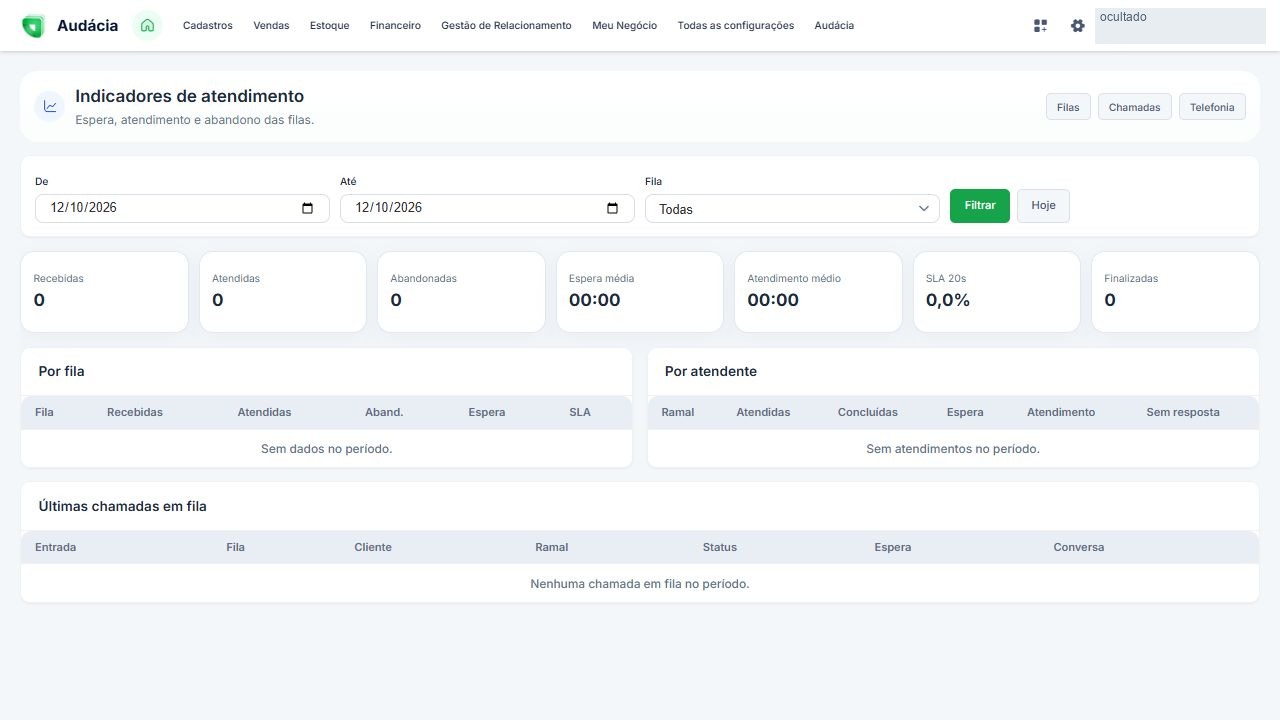The width and height of the screenshot is (1280, 720).
Task: Open the apps grid icon
Action: coord(1040,26)
